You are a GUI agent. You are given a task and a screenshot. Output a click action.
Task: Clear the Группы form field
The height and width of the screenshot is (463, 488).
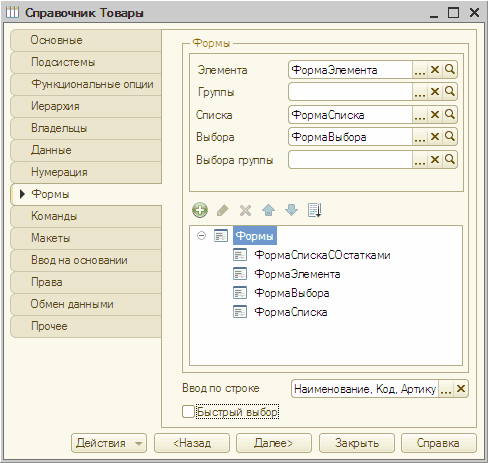coord(435,92)
